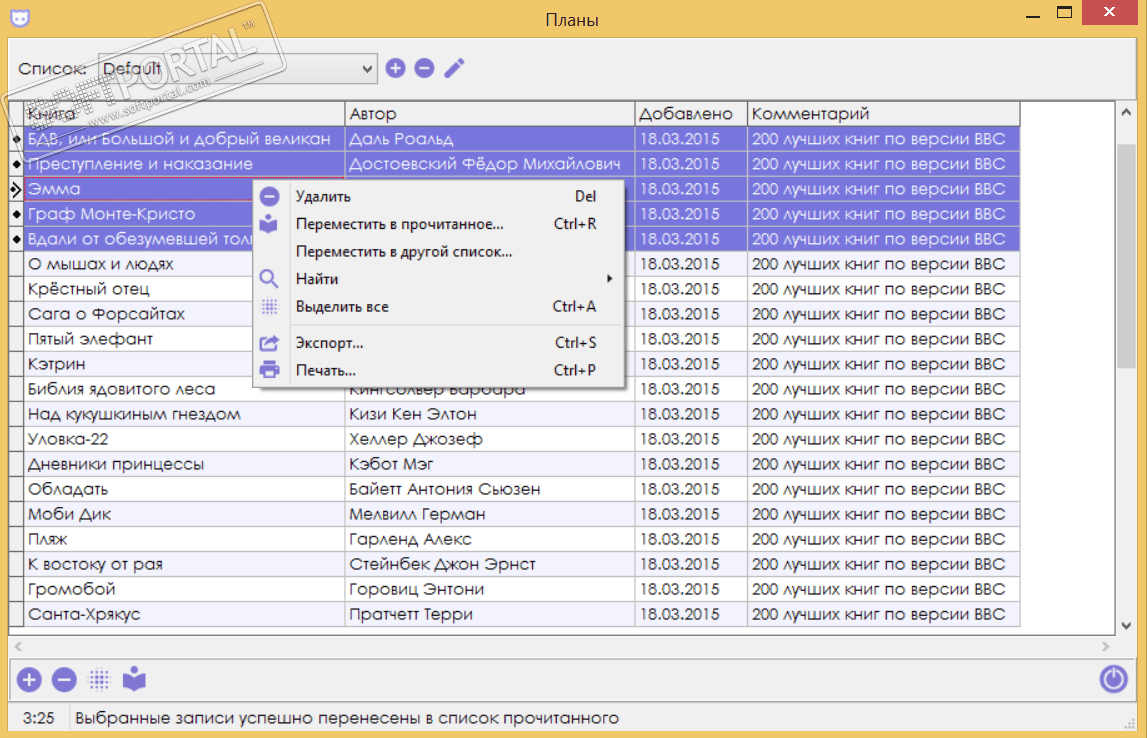1147x738 pixels.
Task: Click author Гарленд Алекс
Action: tap(489, 539)
